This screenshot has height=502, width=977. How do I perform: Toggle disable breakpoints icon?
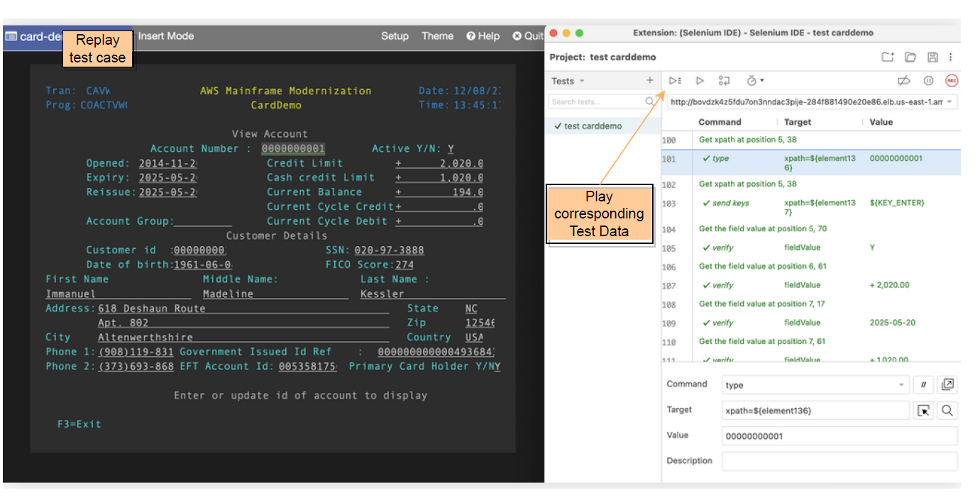pyautogui.click(x=905, y=80)
